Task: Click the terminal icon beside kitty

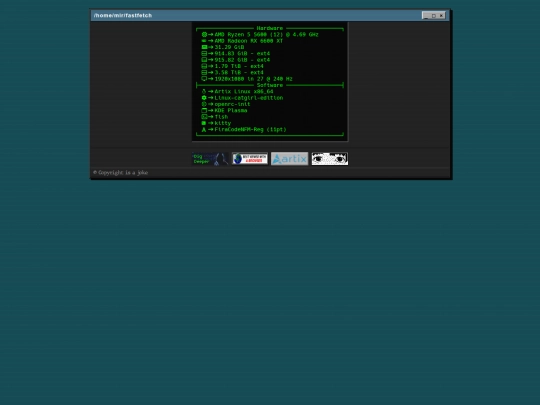Action: pyautogui.click(x=204, y=123)
